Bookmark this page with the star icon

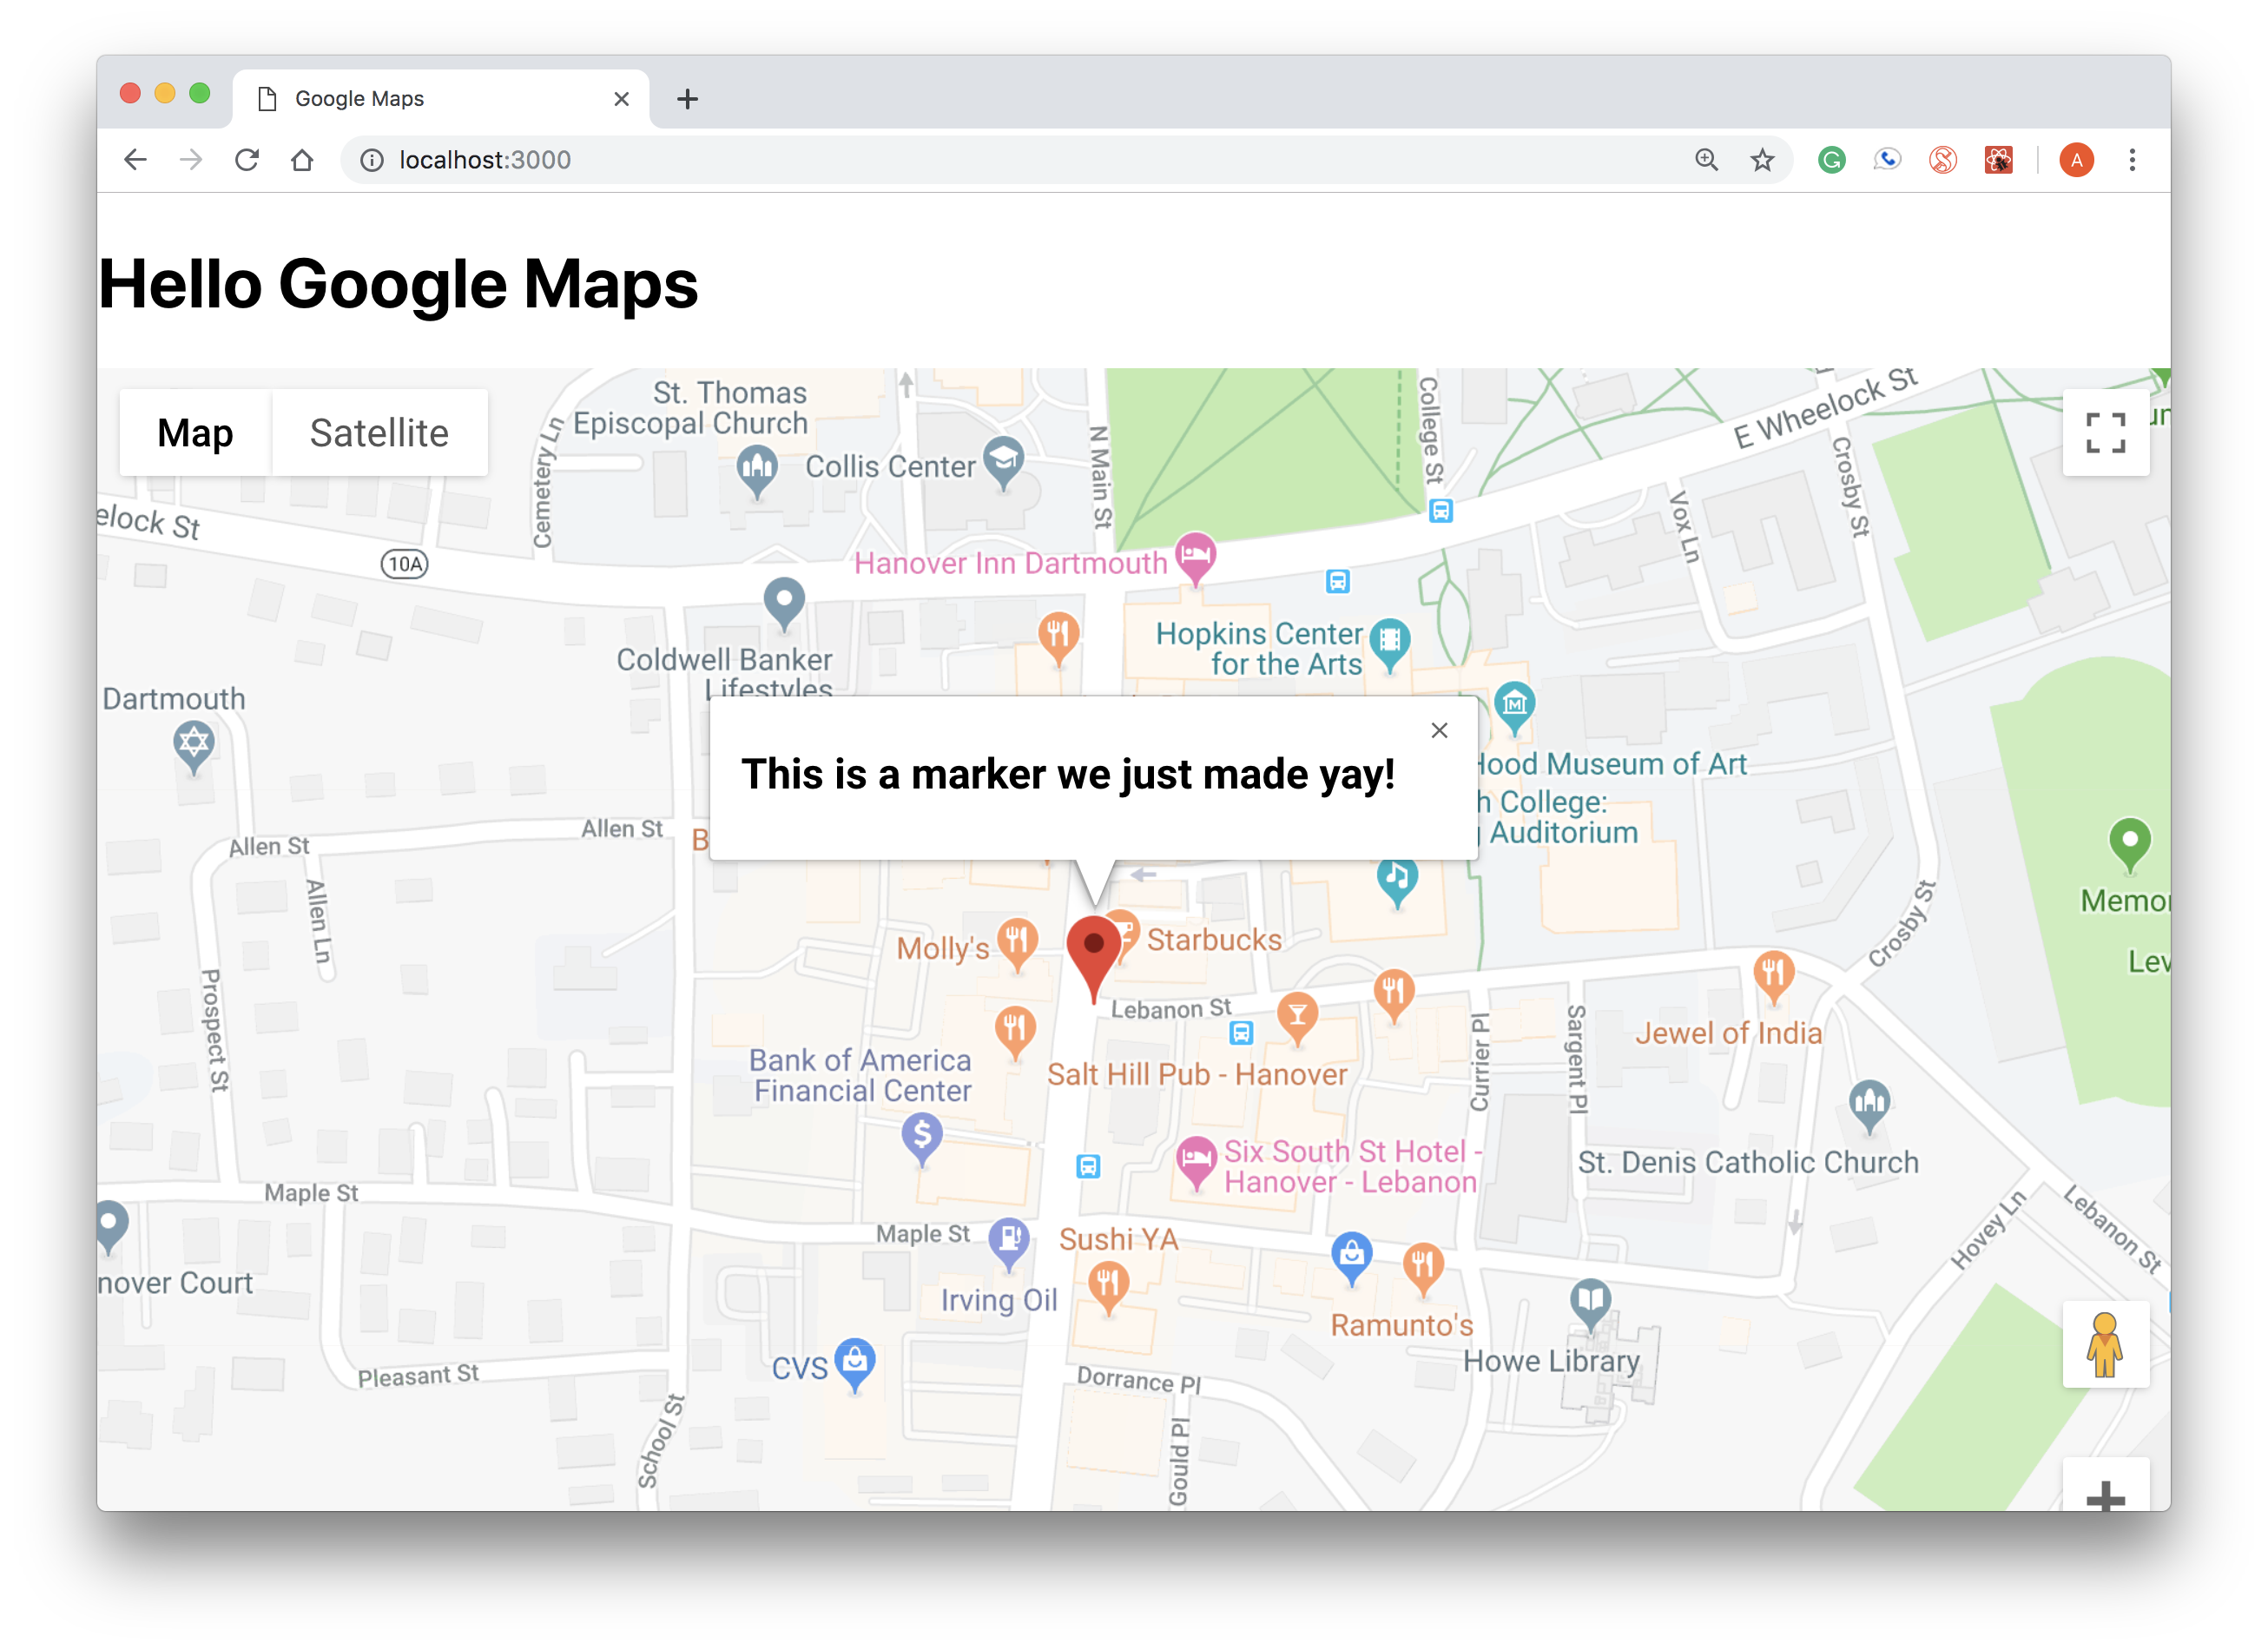1762,160
